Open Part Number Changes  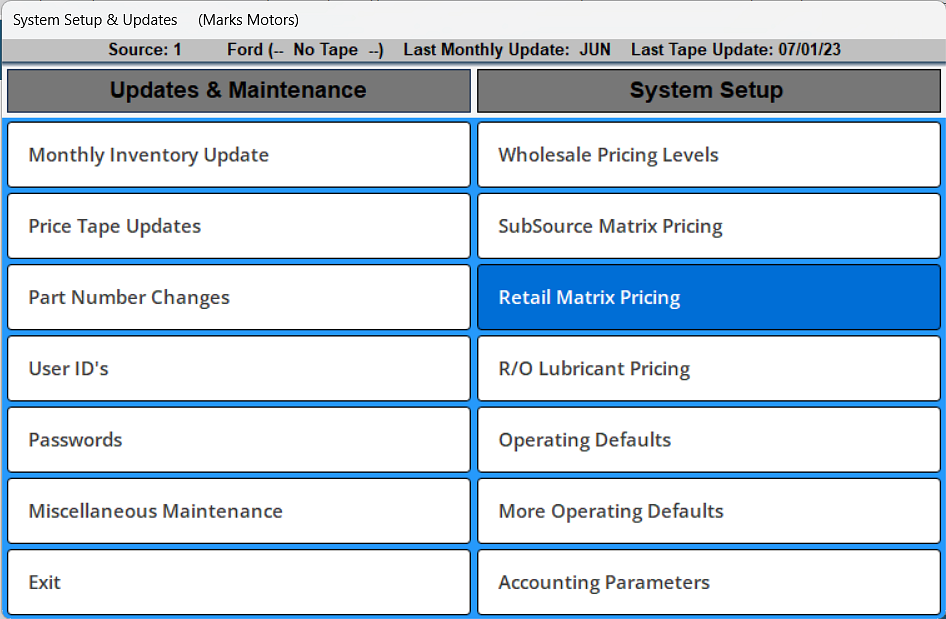tap(238, 297)
